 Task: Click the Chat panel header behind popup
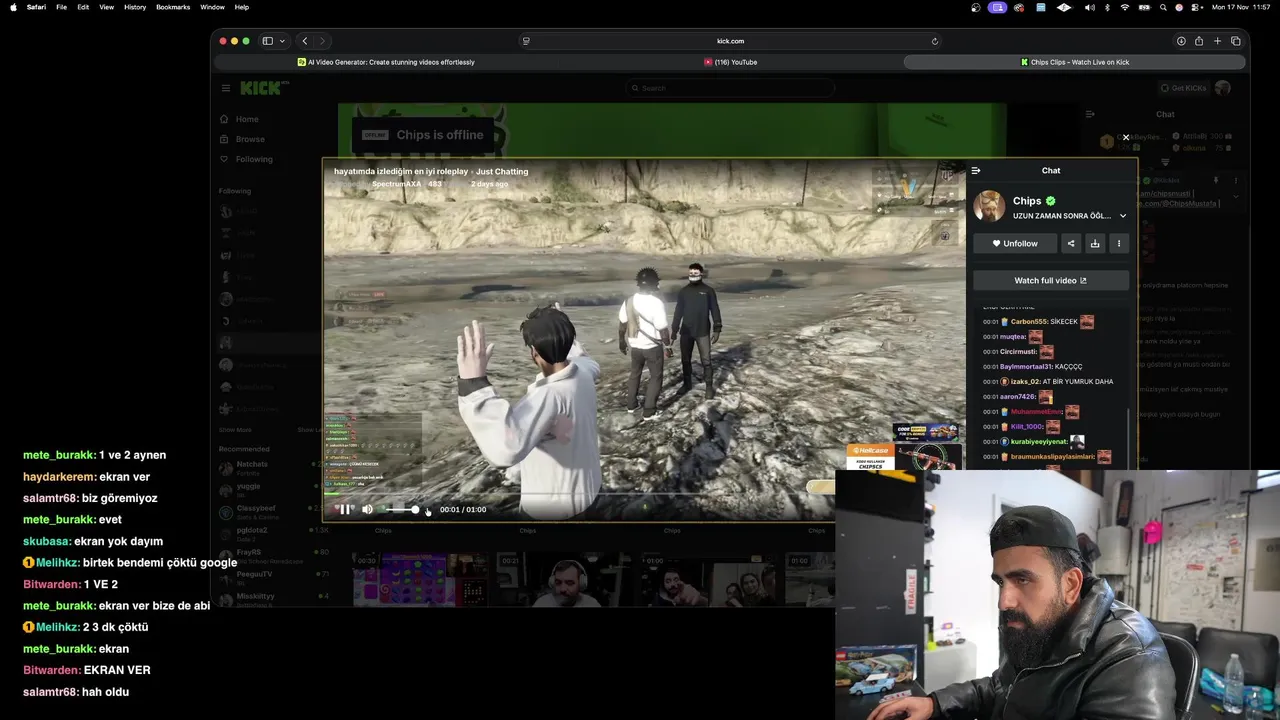point(1165,114)
